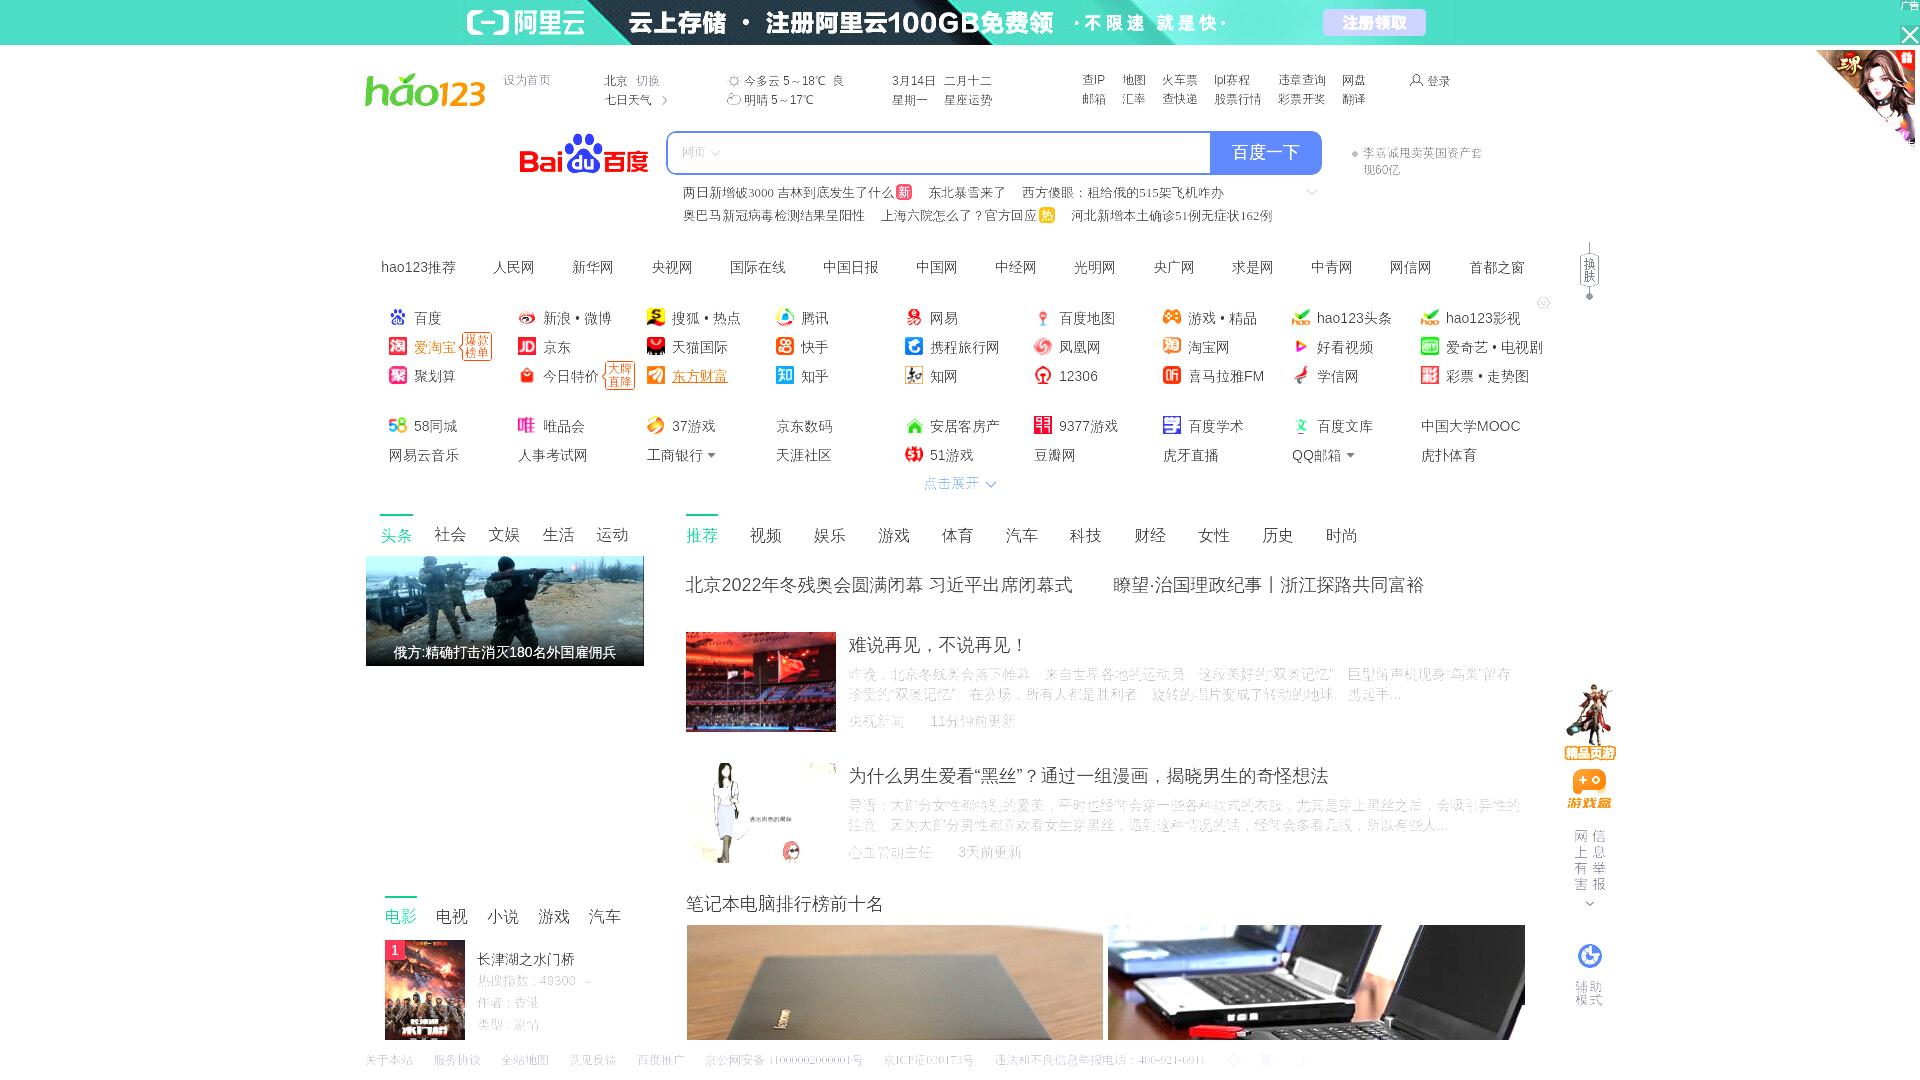Open the 网页 search type dropdown
Image resolution: width=1920 pixels, height=1080 pixels.
click(x=701, y=153)
